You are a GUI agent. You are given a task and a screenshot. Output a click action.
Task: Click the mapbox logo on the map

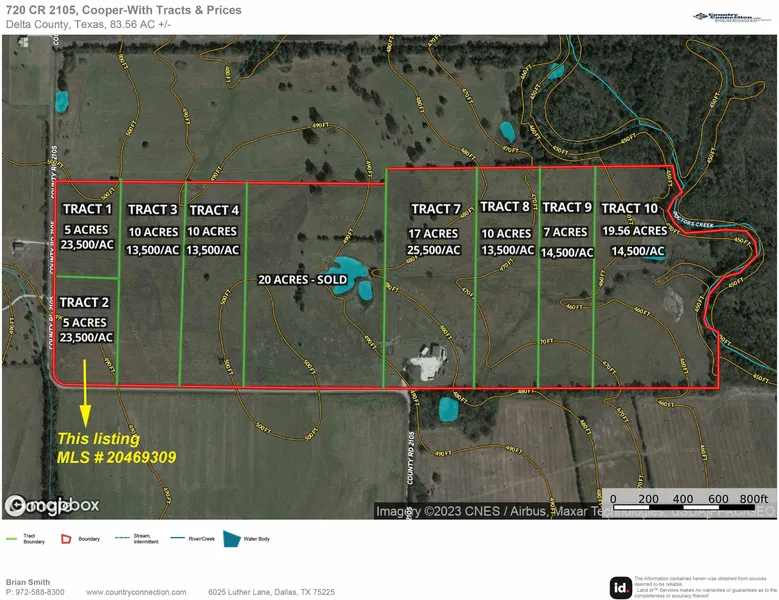[x=52, y=505]
